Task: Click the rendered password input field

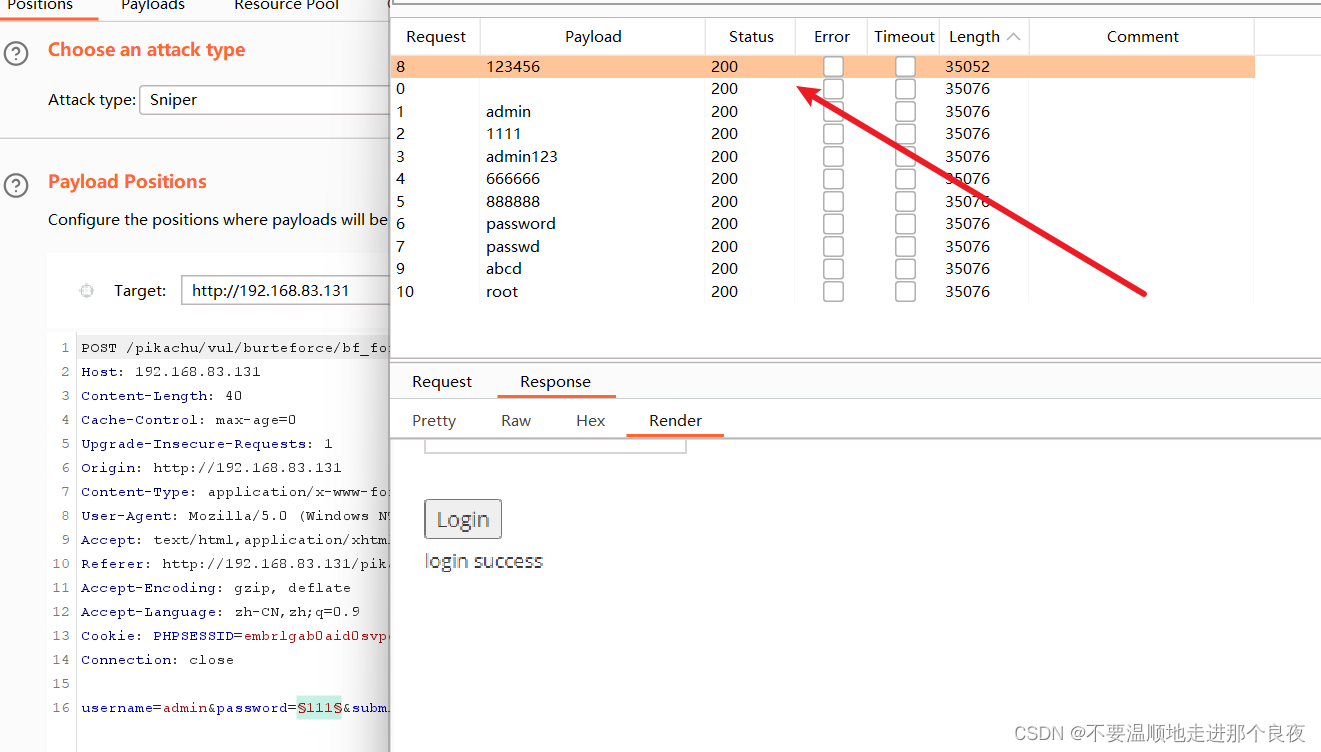Action: tap(555, 447)
